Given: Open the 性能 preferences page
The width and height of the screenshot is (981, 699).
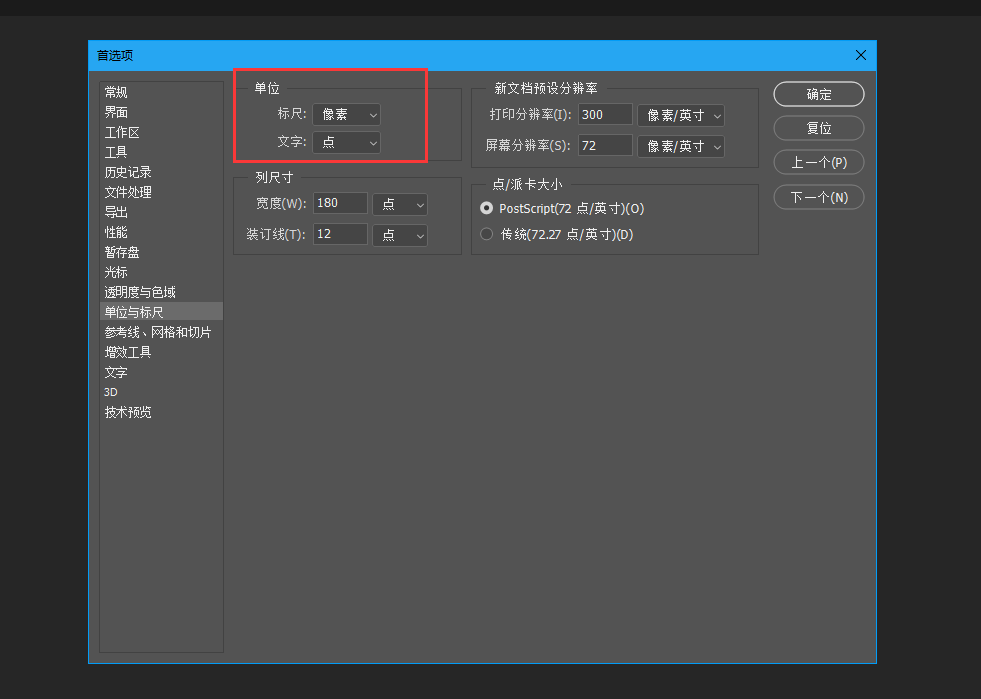Looking at the screenshot, I should 116,232.
